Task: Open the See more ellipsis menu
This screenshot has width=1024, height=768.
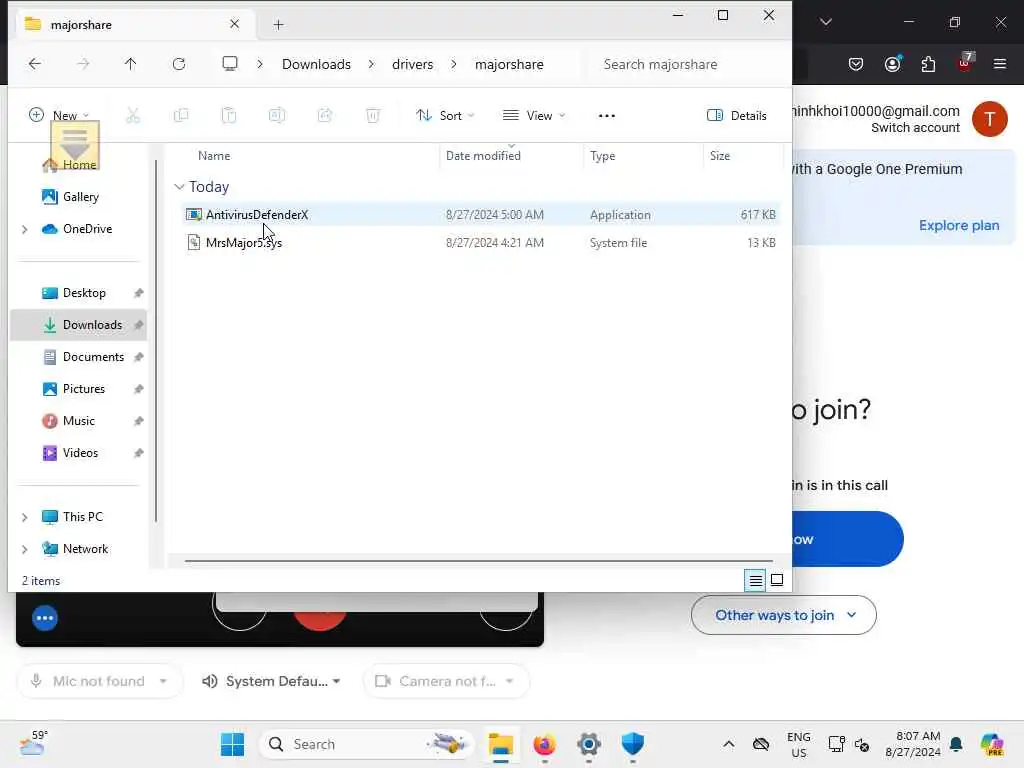Action: 607,116
